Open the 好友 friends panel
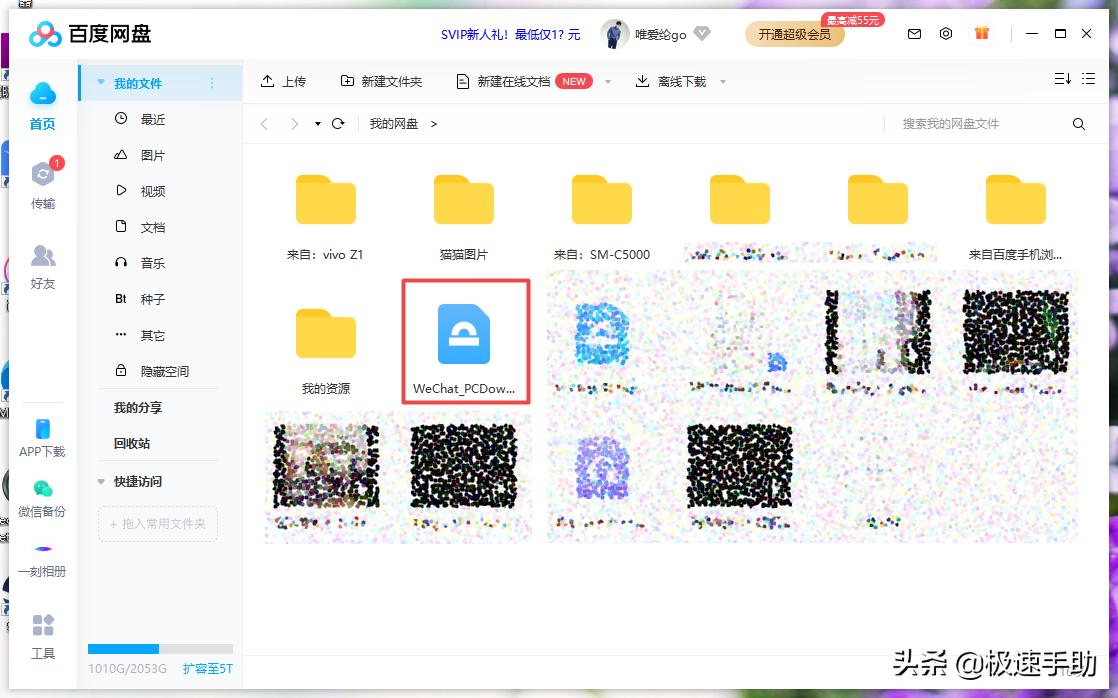The image size is (1118, 698). tap(43, 267)
